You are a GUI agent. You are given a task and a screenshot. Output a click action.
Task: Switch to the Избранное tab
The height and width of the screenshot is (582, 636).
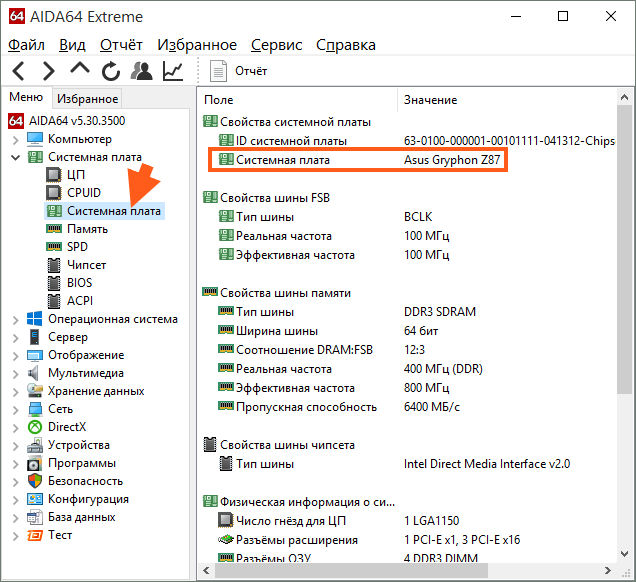coord(87,99)
